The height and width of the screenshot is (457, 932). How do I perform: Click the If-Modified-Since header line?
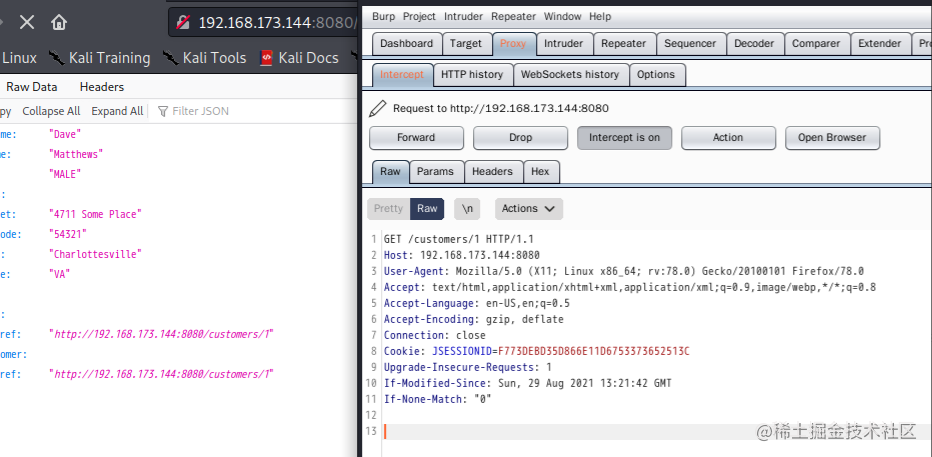528,383
